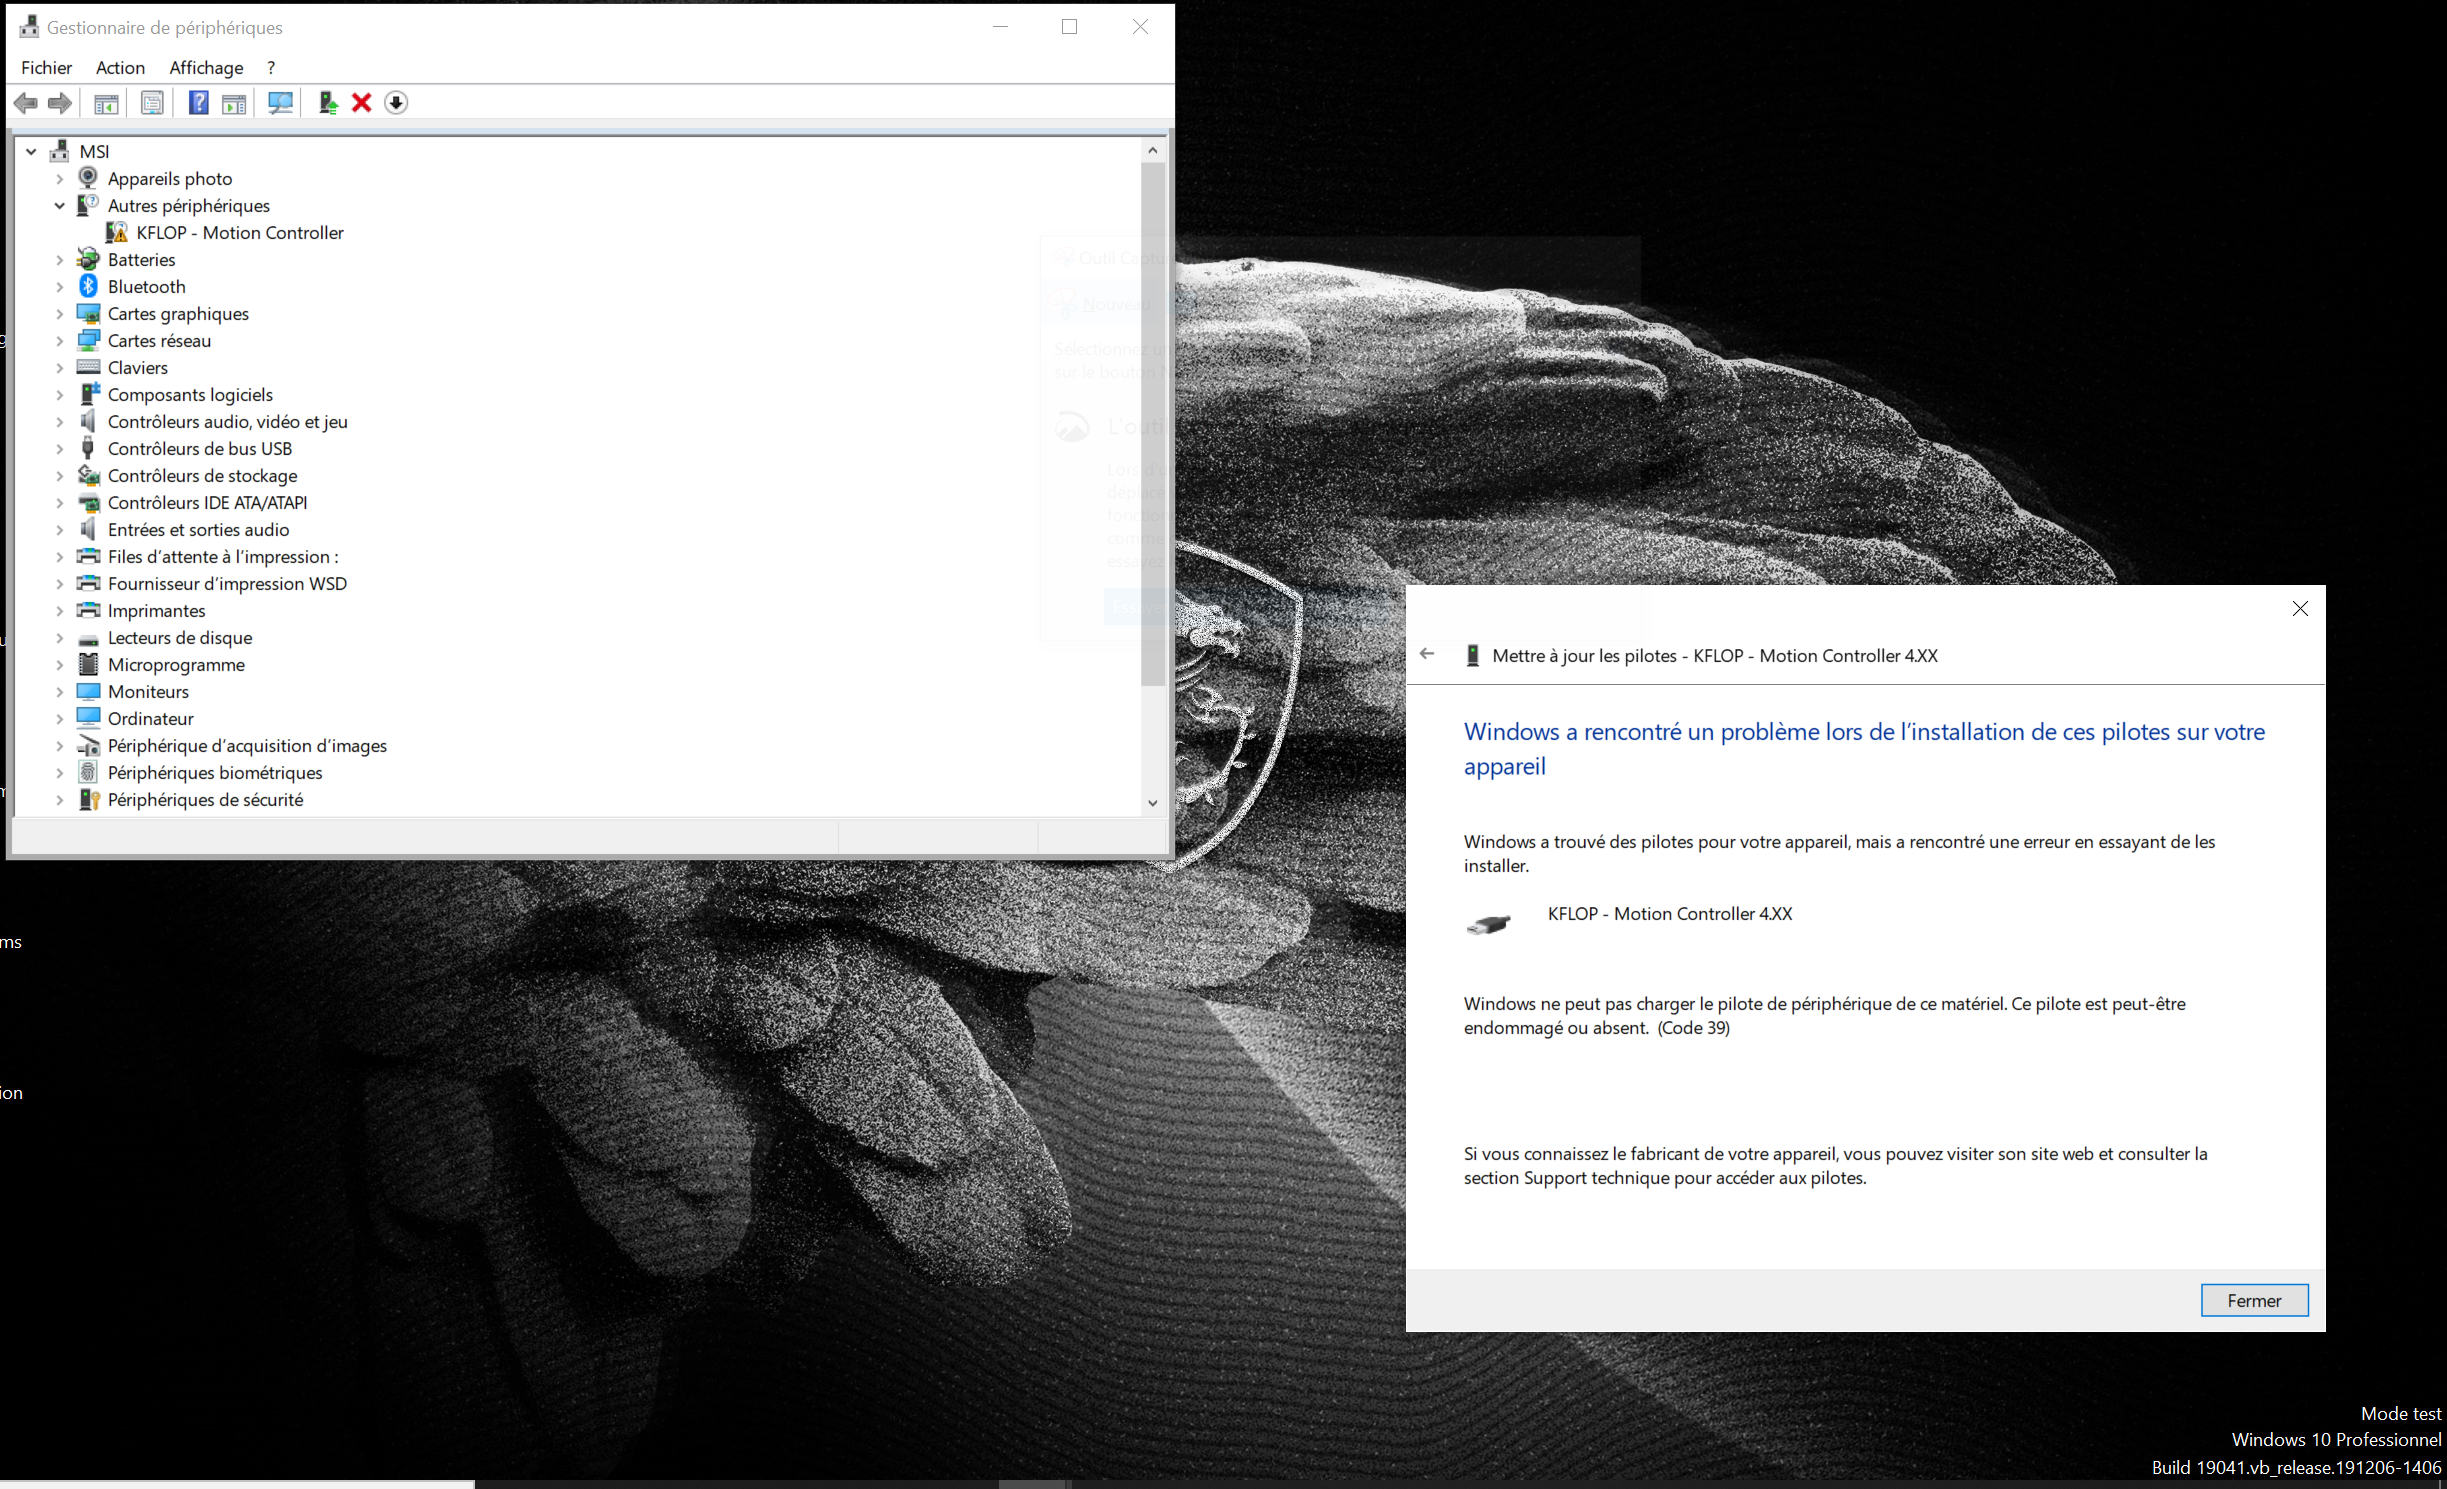Click the Update driver toolbar icon

click(327, 103)
